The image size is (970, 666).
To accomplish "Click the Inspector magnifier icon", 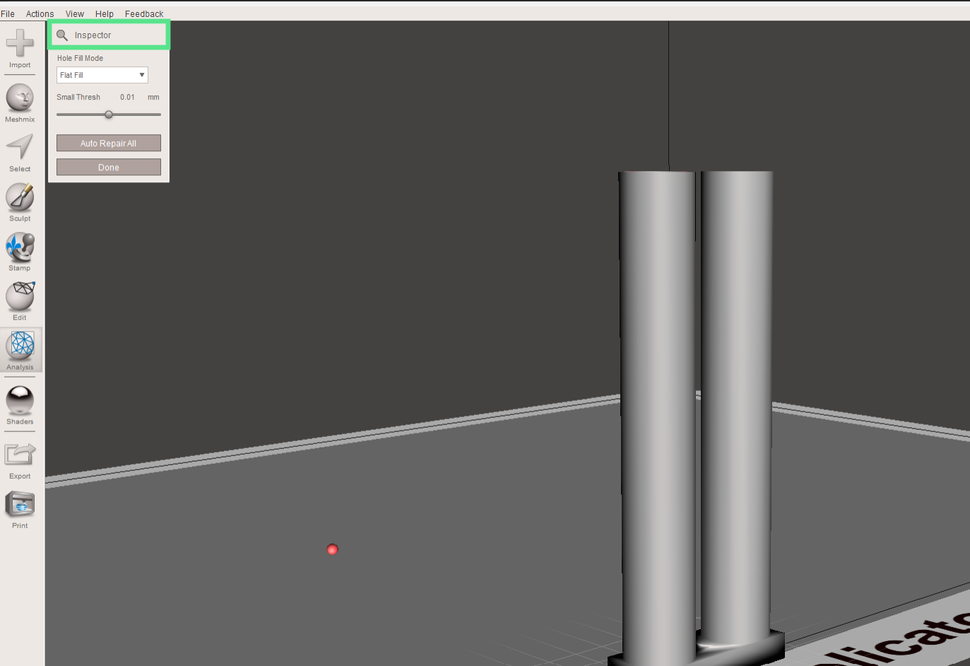I will pos(64,33).
